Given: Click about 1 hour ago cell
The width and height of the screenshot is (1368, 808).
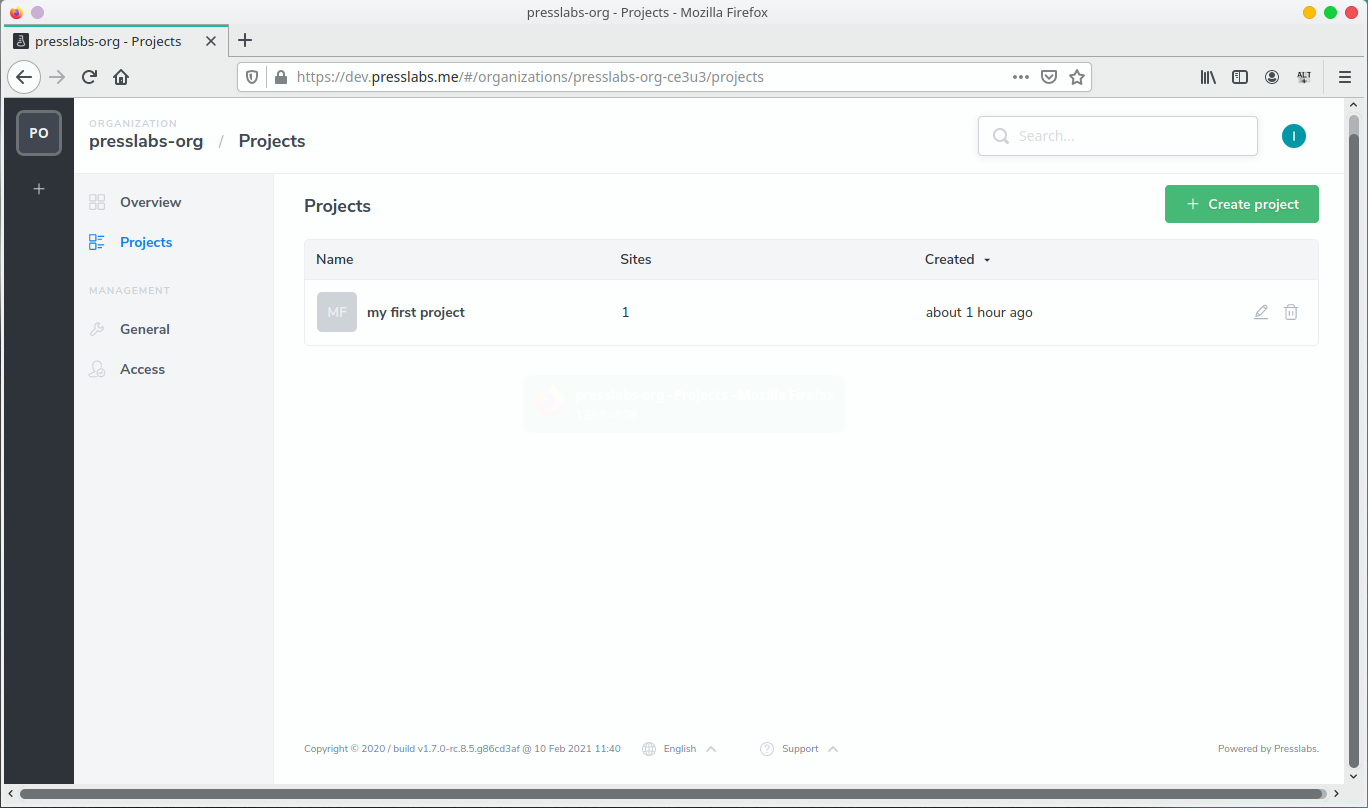Looking at the screenshot, I should click(x=979, y=312).
